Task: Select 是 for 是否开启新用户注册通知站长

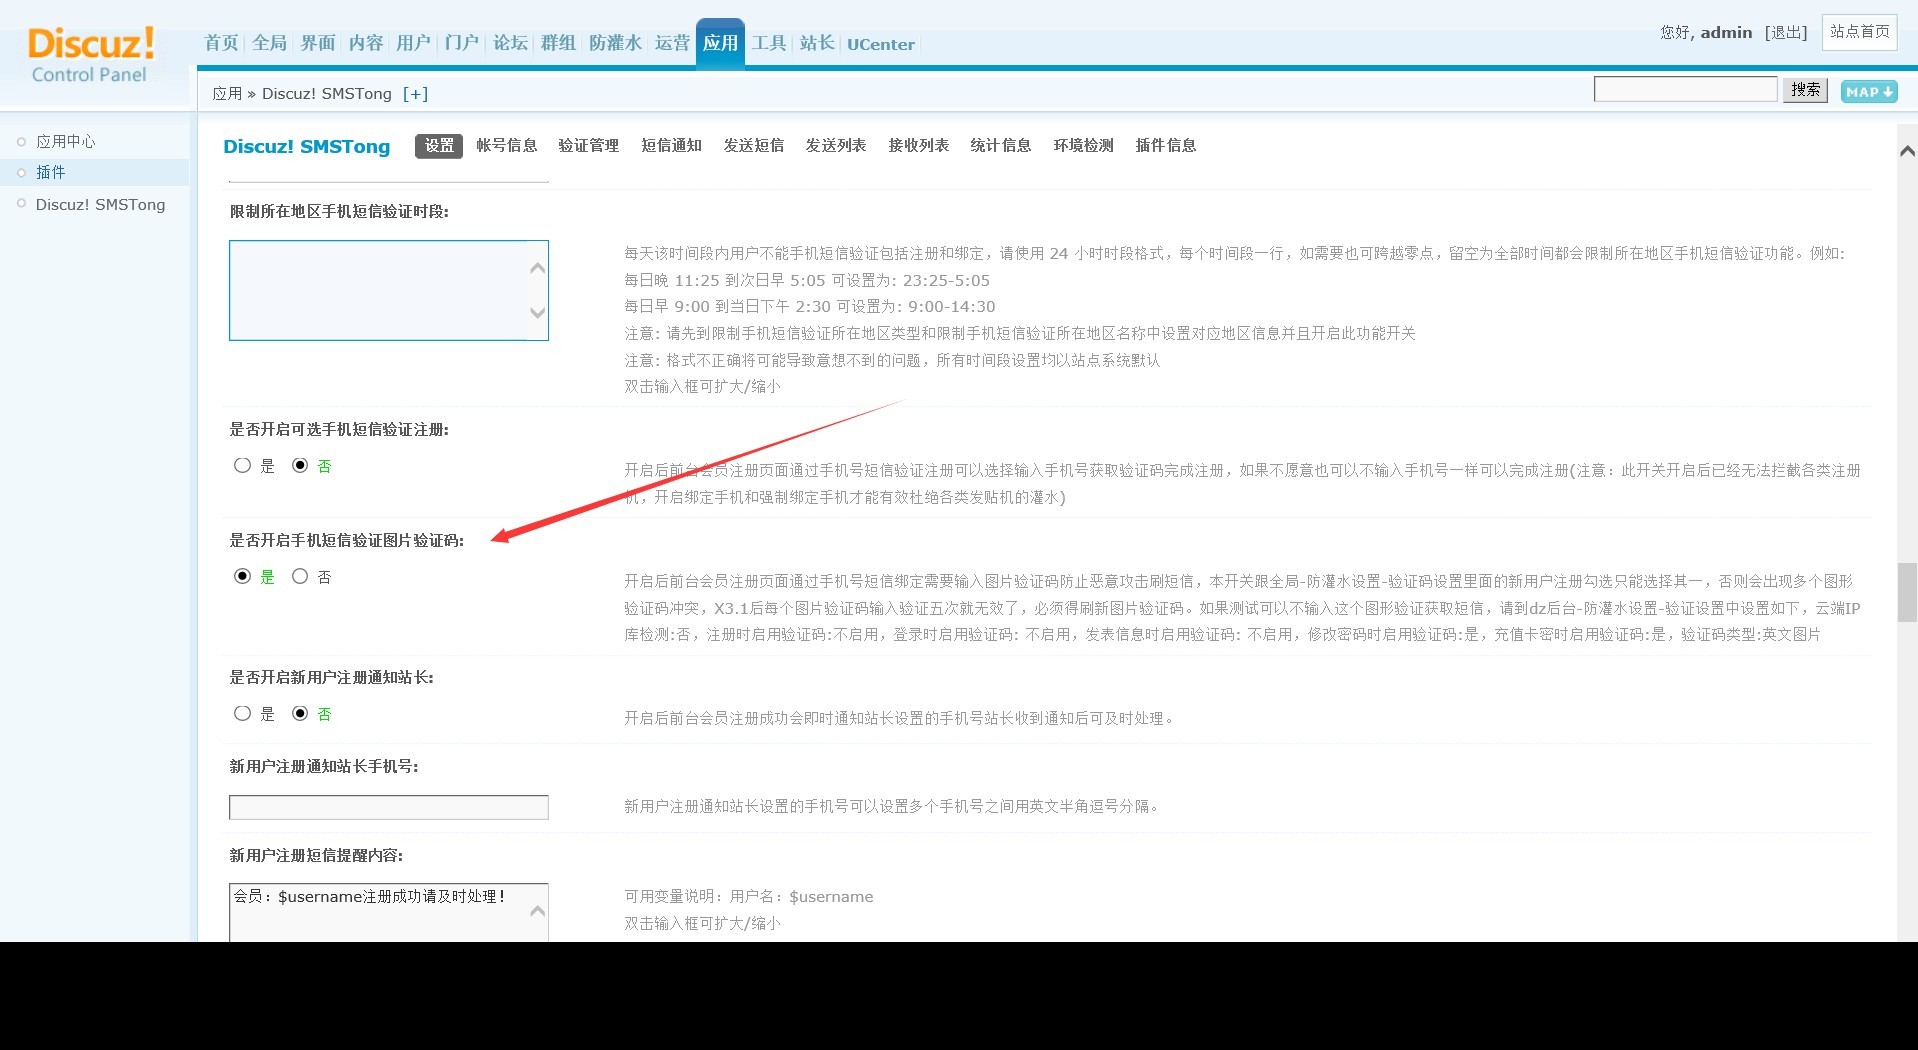Action: [x=242, y=713]
